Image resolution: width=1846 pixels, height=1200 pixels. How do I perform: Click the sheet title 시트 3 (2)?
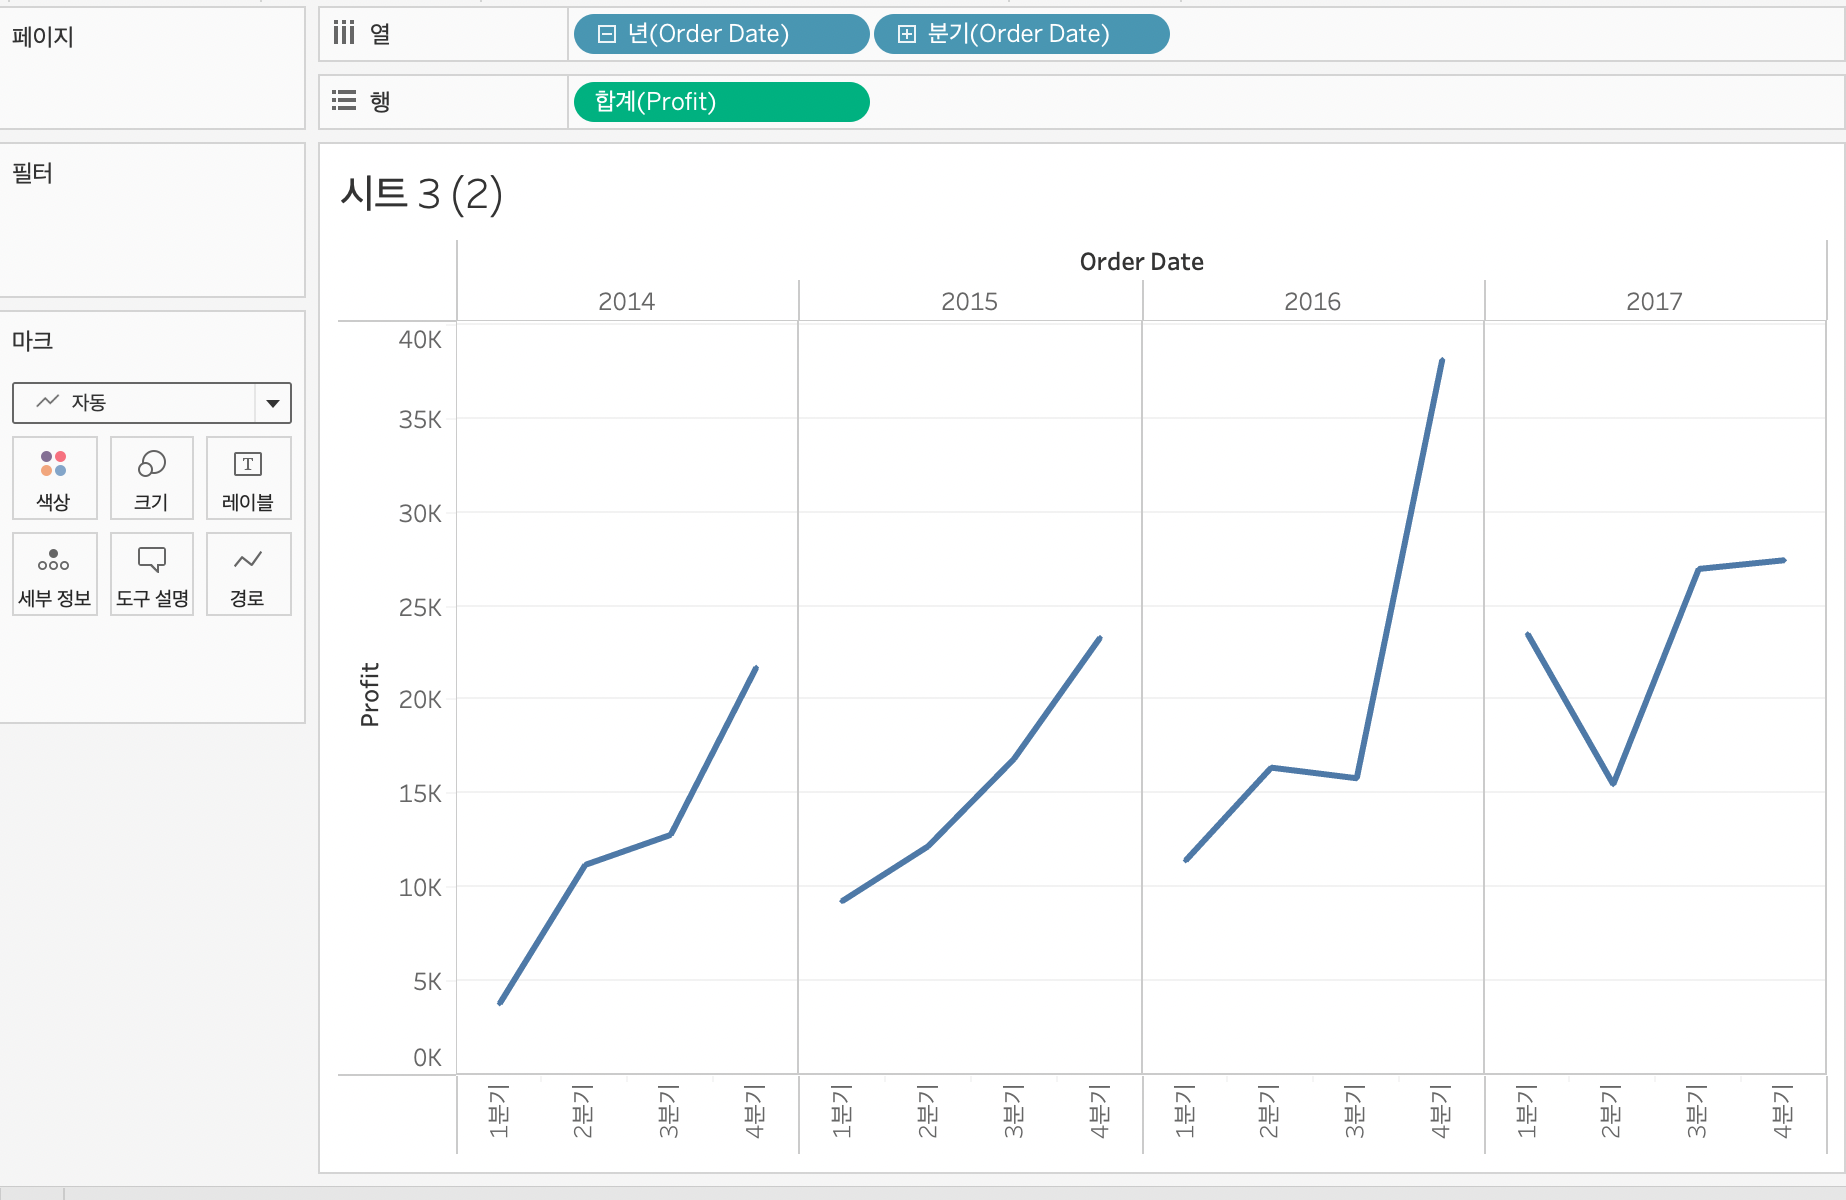[x=421, y=194]
